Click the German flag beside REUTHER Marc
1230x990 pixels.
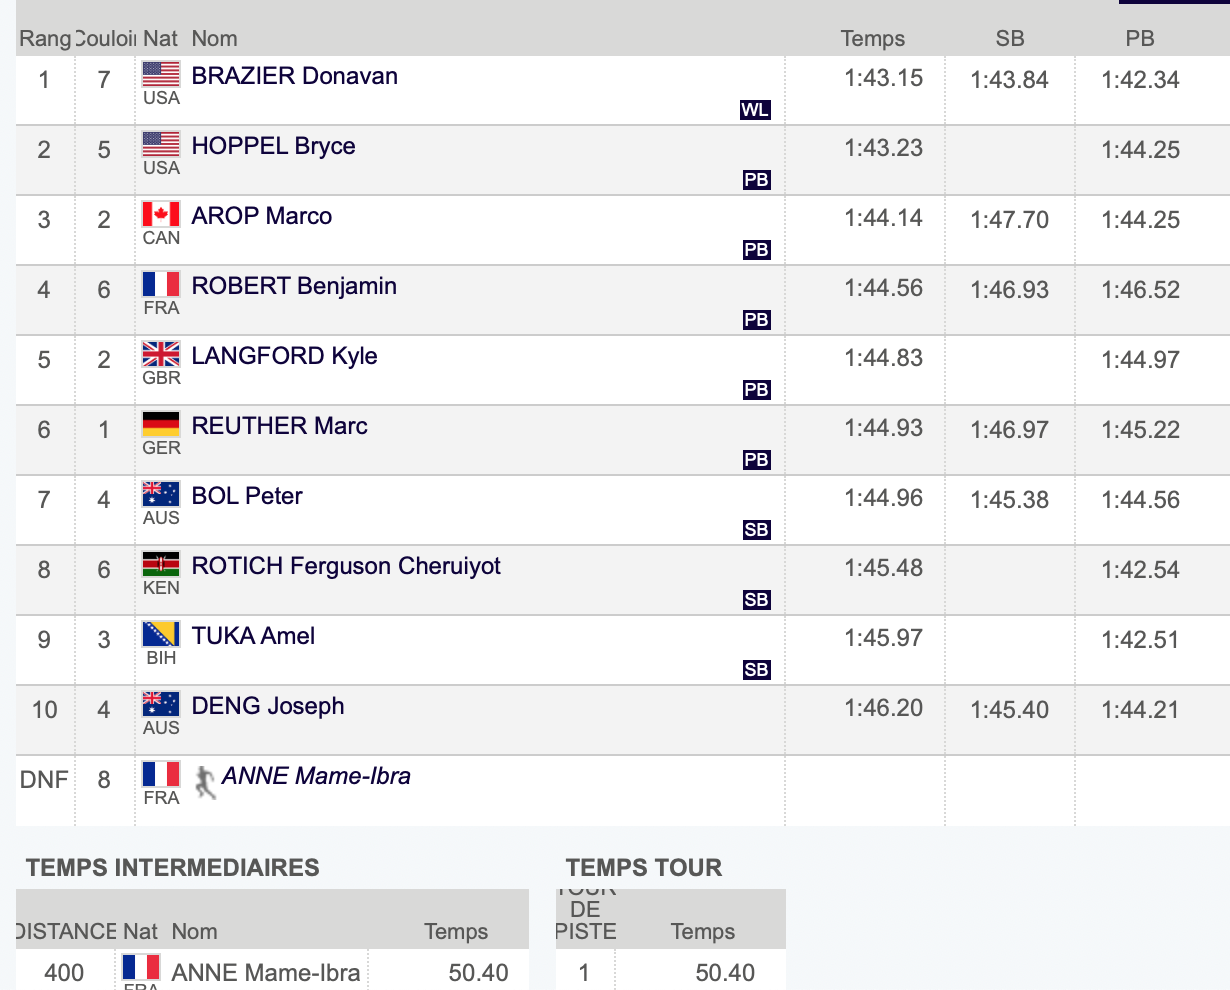click(161, 424)
